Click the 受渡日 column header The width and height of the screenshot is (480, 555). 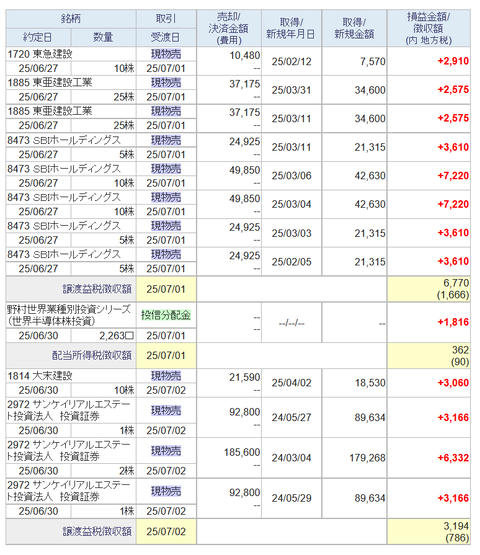click(166, 37)
